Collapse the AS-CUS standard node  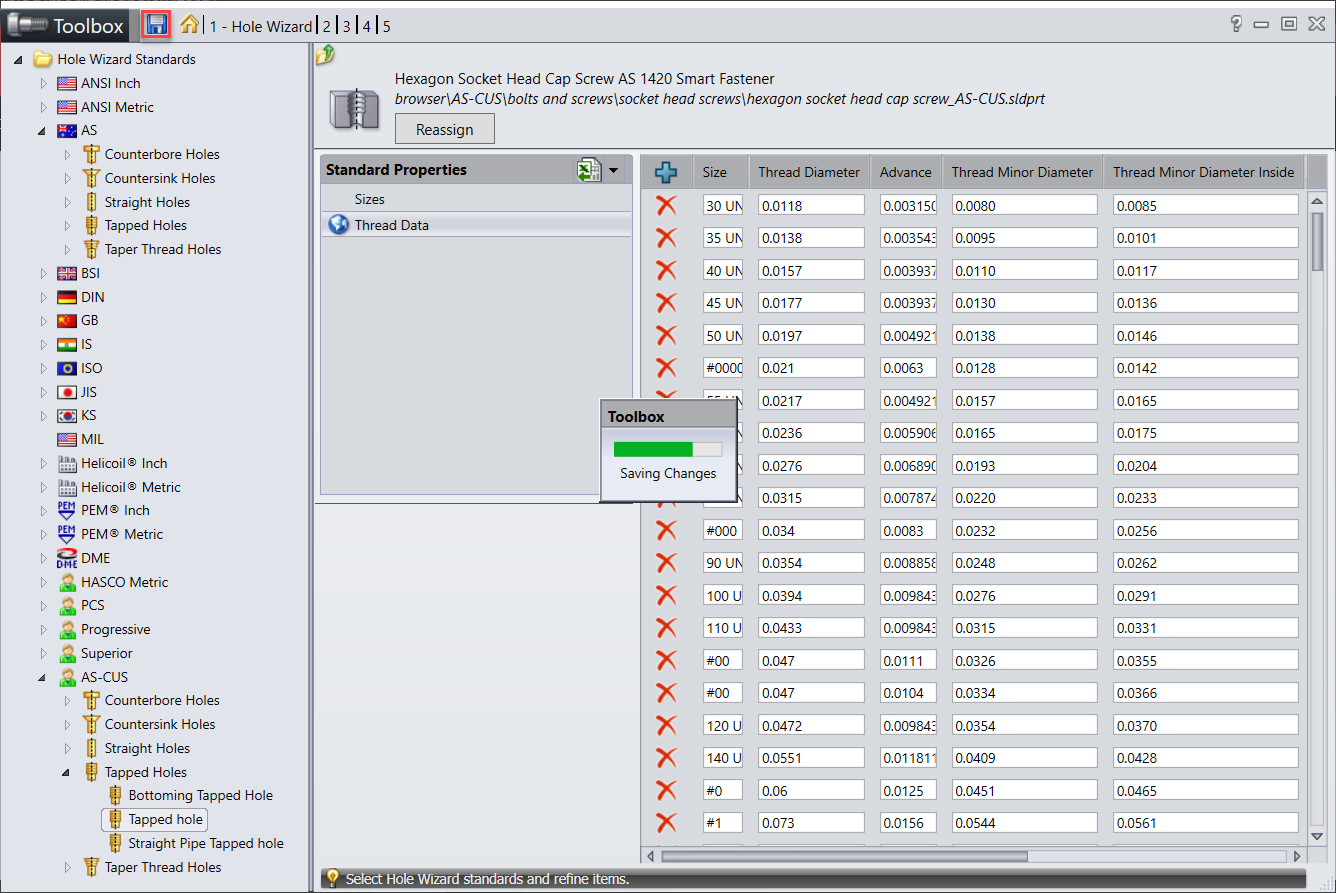(x=43, y=677)
